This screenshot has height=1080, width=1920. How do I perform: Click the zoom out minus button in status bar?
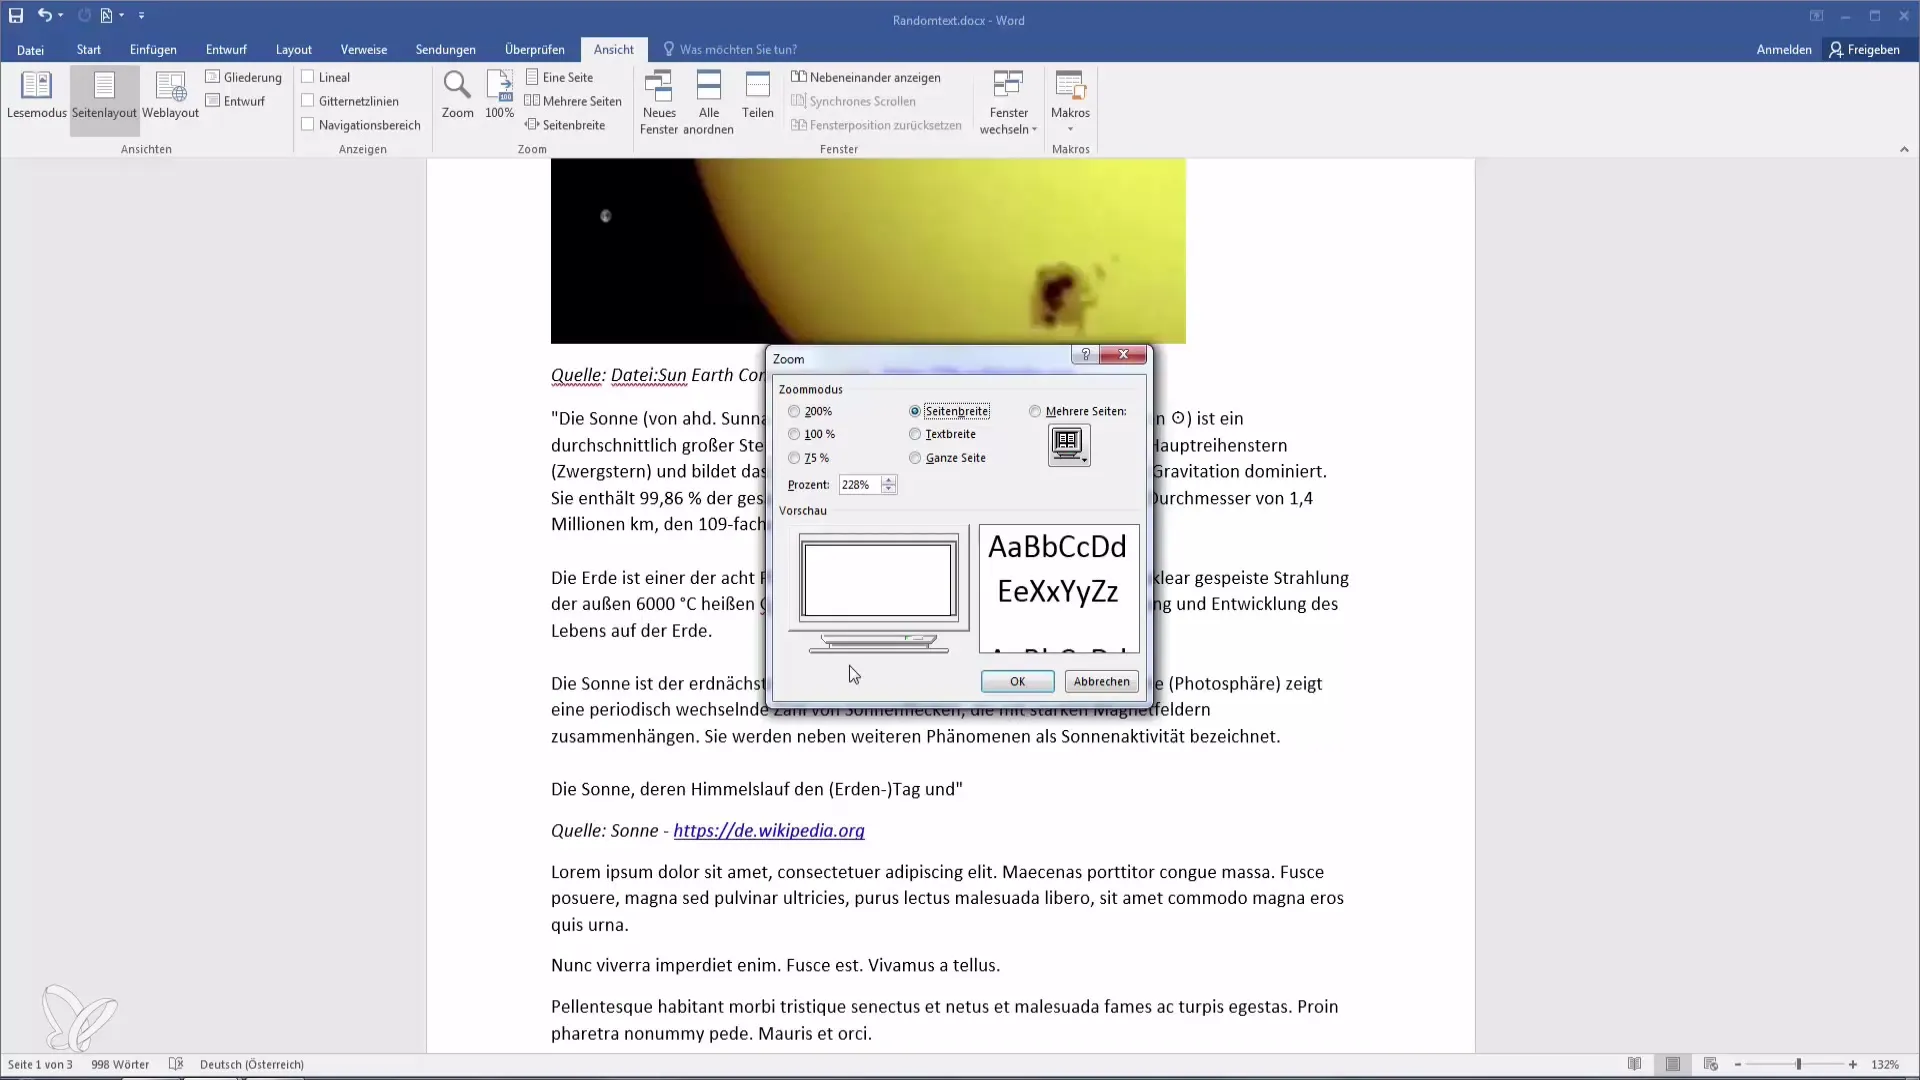point(1737,1064)
